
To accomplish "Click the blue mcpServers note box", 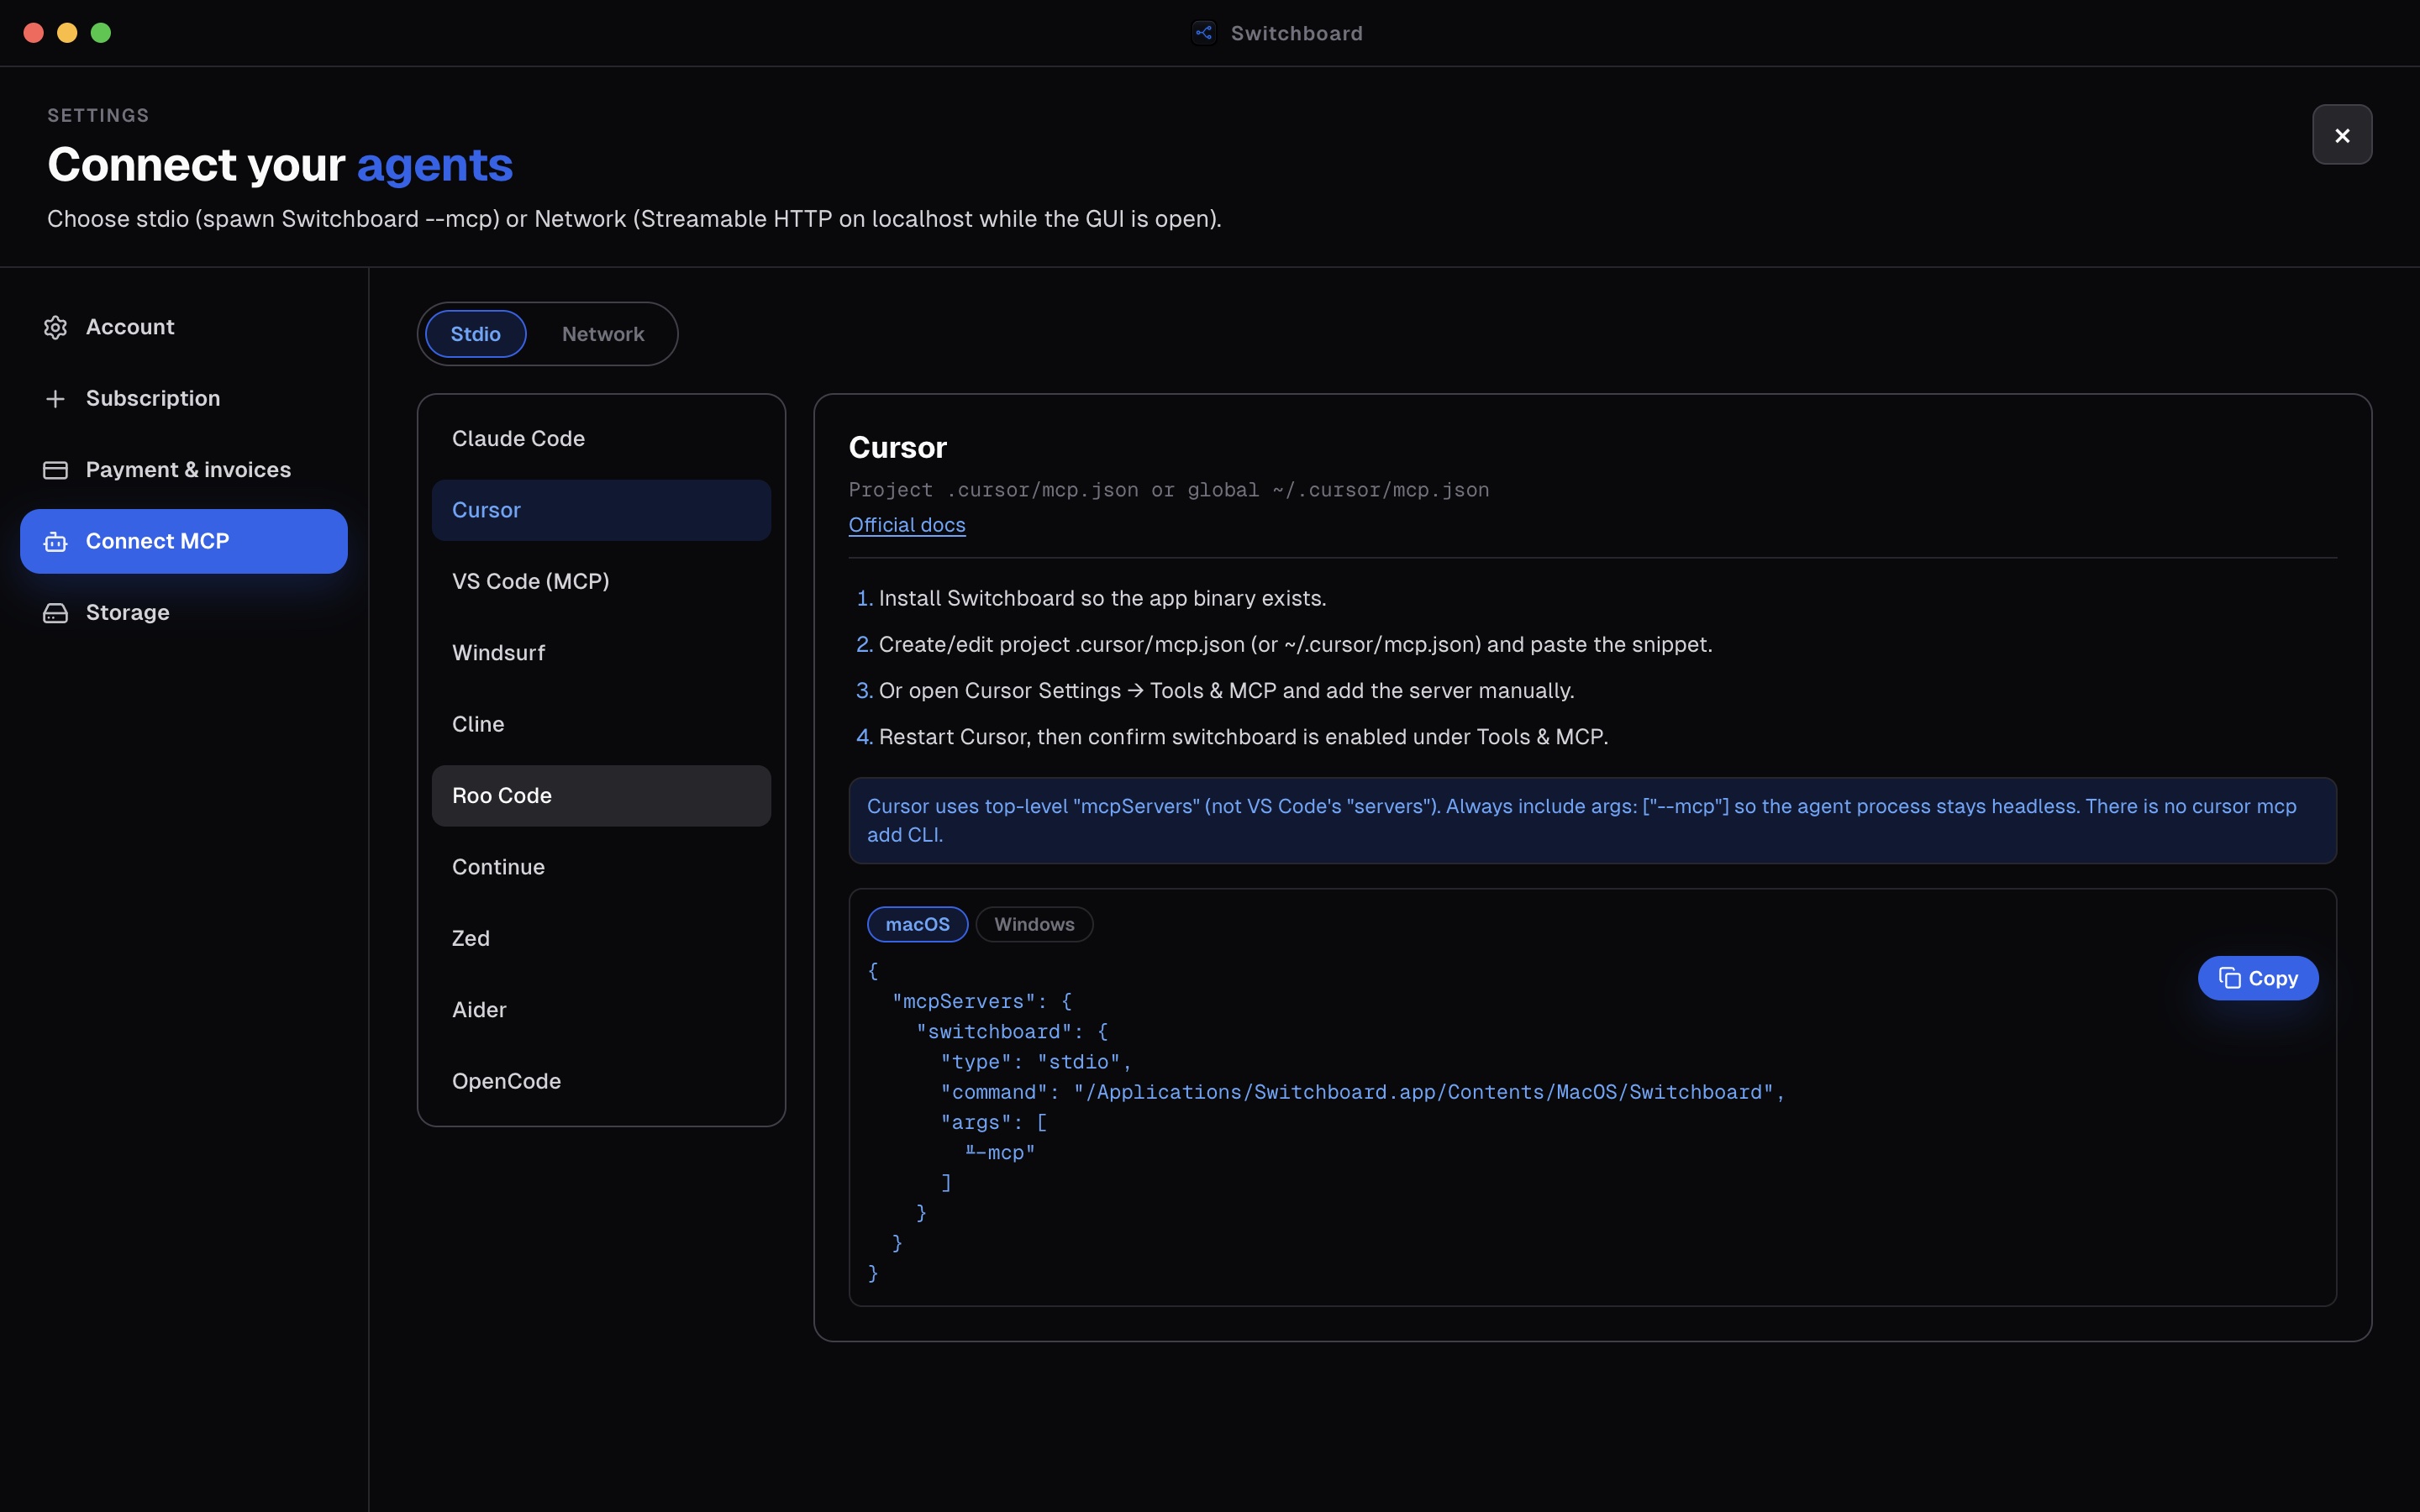I will click(1592, 821).
